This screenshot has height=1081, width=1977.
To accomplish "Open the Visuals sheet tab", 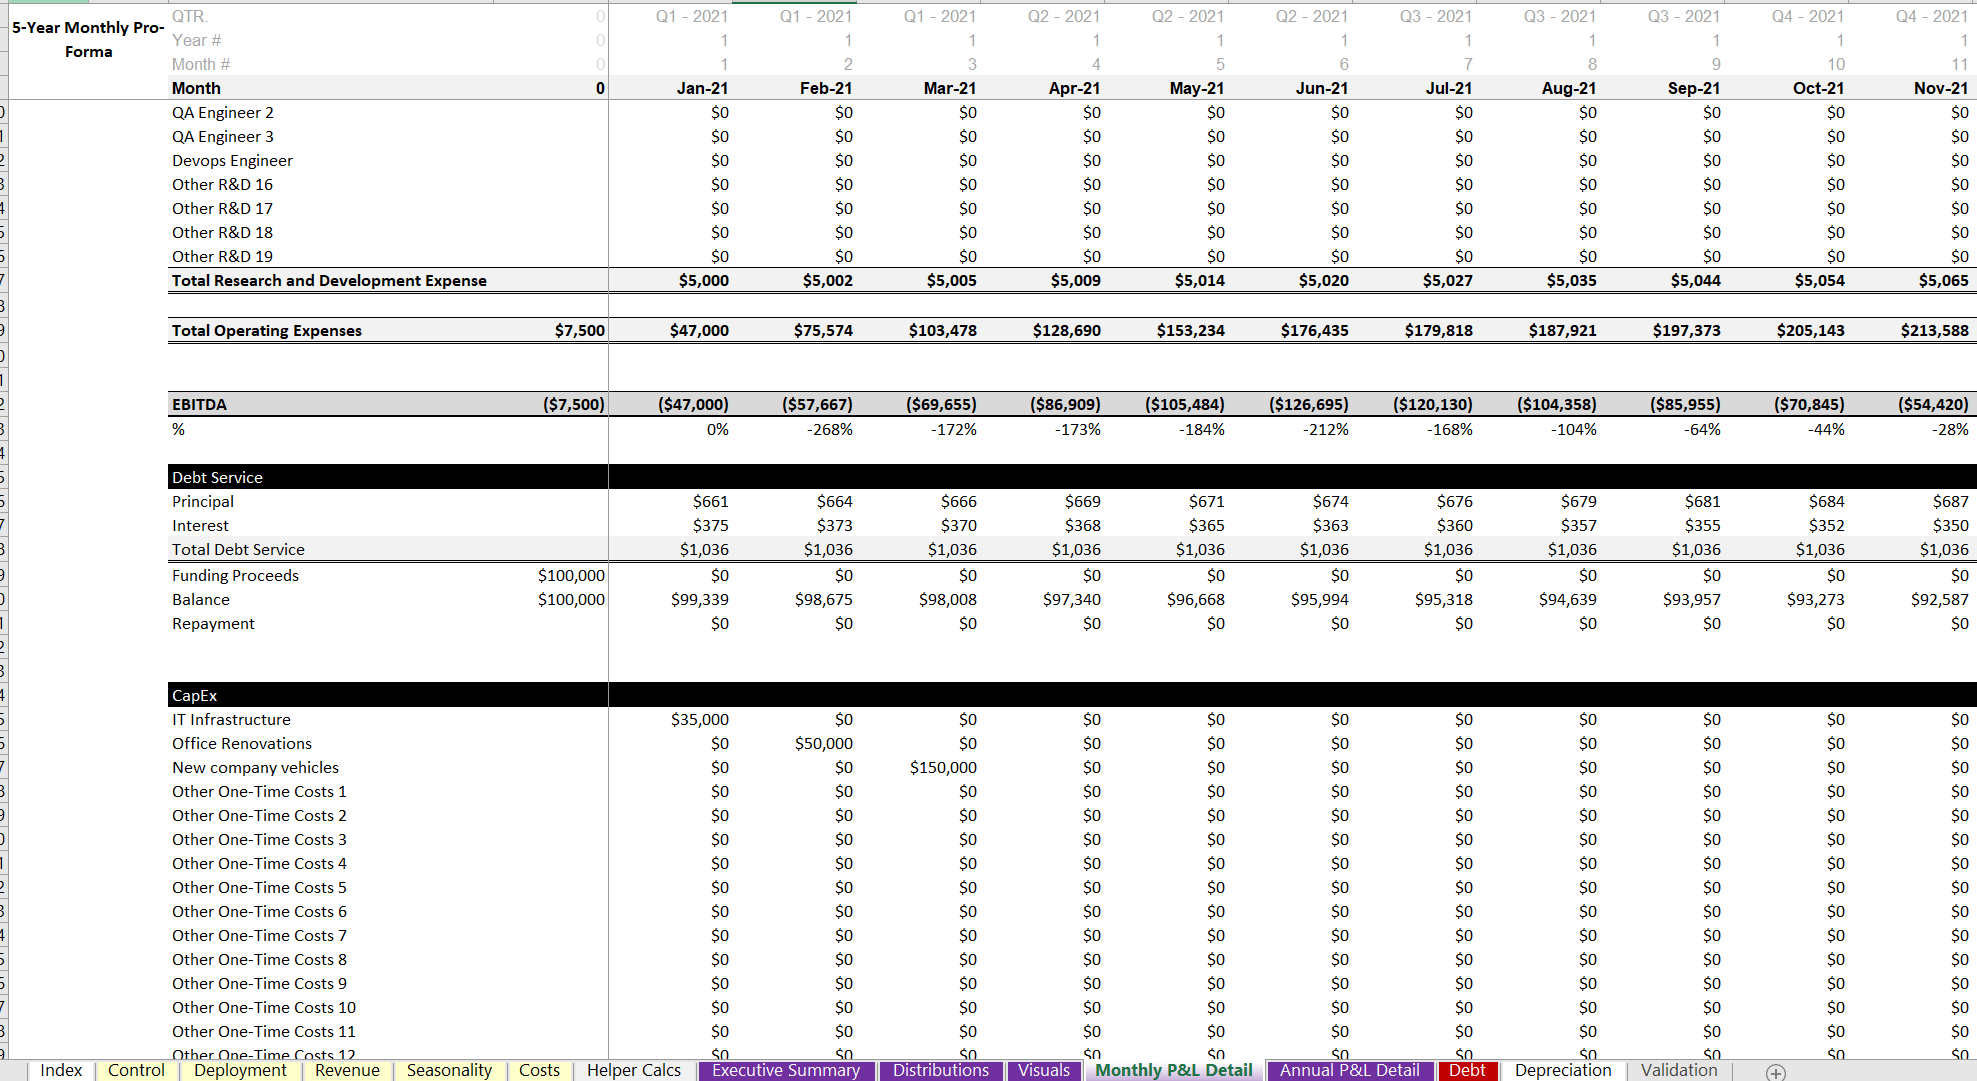I will click(1043, 1070).
